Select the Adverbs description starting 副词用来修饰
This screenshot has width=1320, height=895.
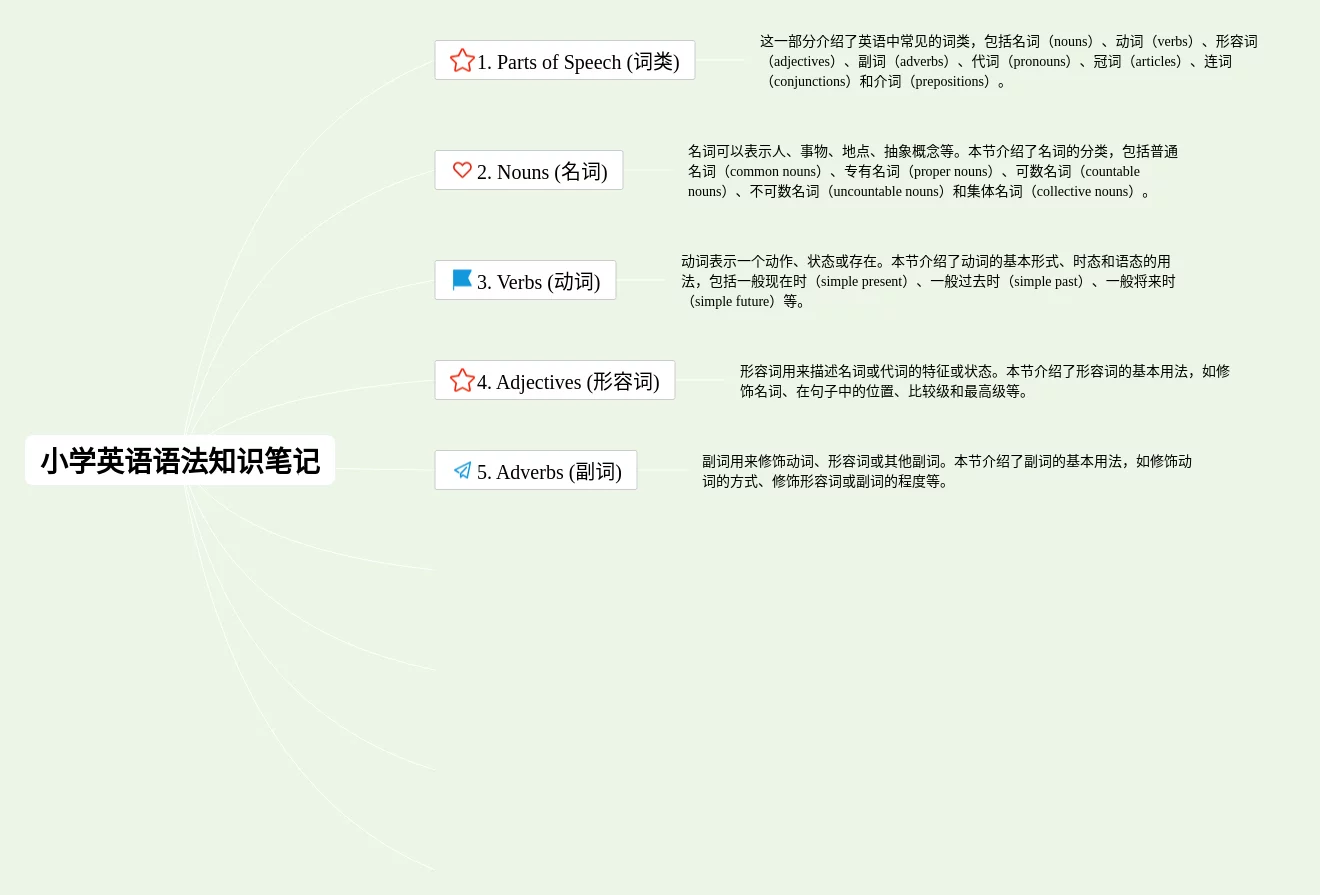click(x=946, y=471)
